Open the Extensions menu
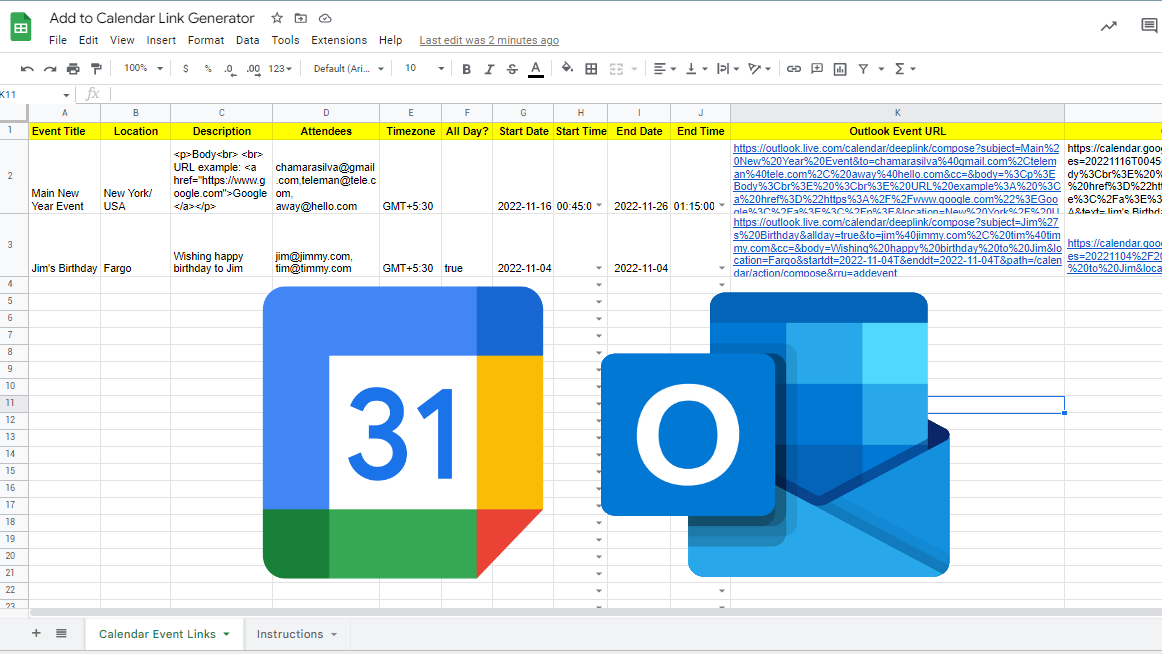 pyautogui.click(x=339, y=40)
